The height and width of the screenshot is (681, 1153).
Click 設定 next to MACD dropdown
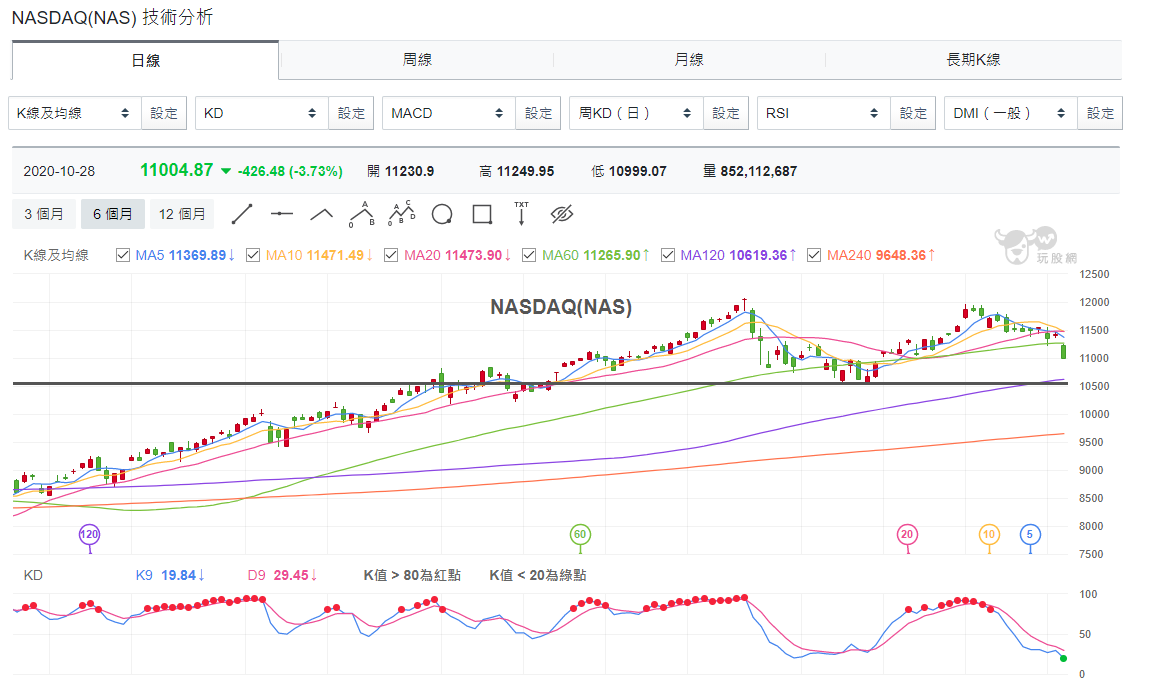click(538, 113)
